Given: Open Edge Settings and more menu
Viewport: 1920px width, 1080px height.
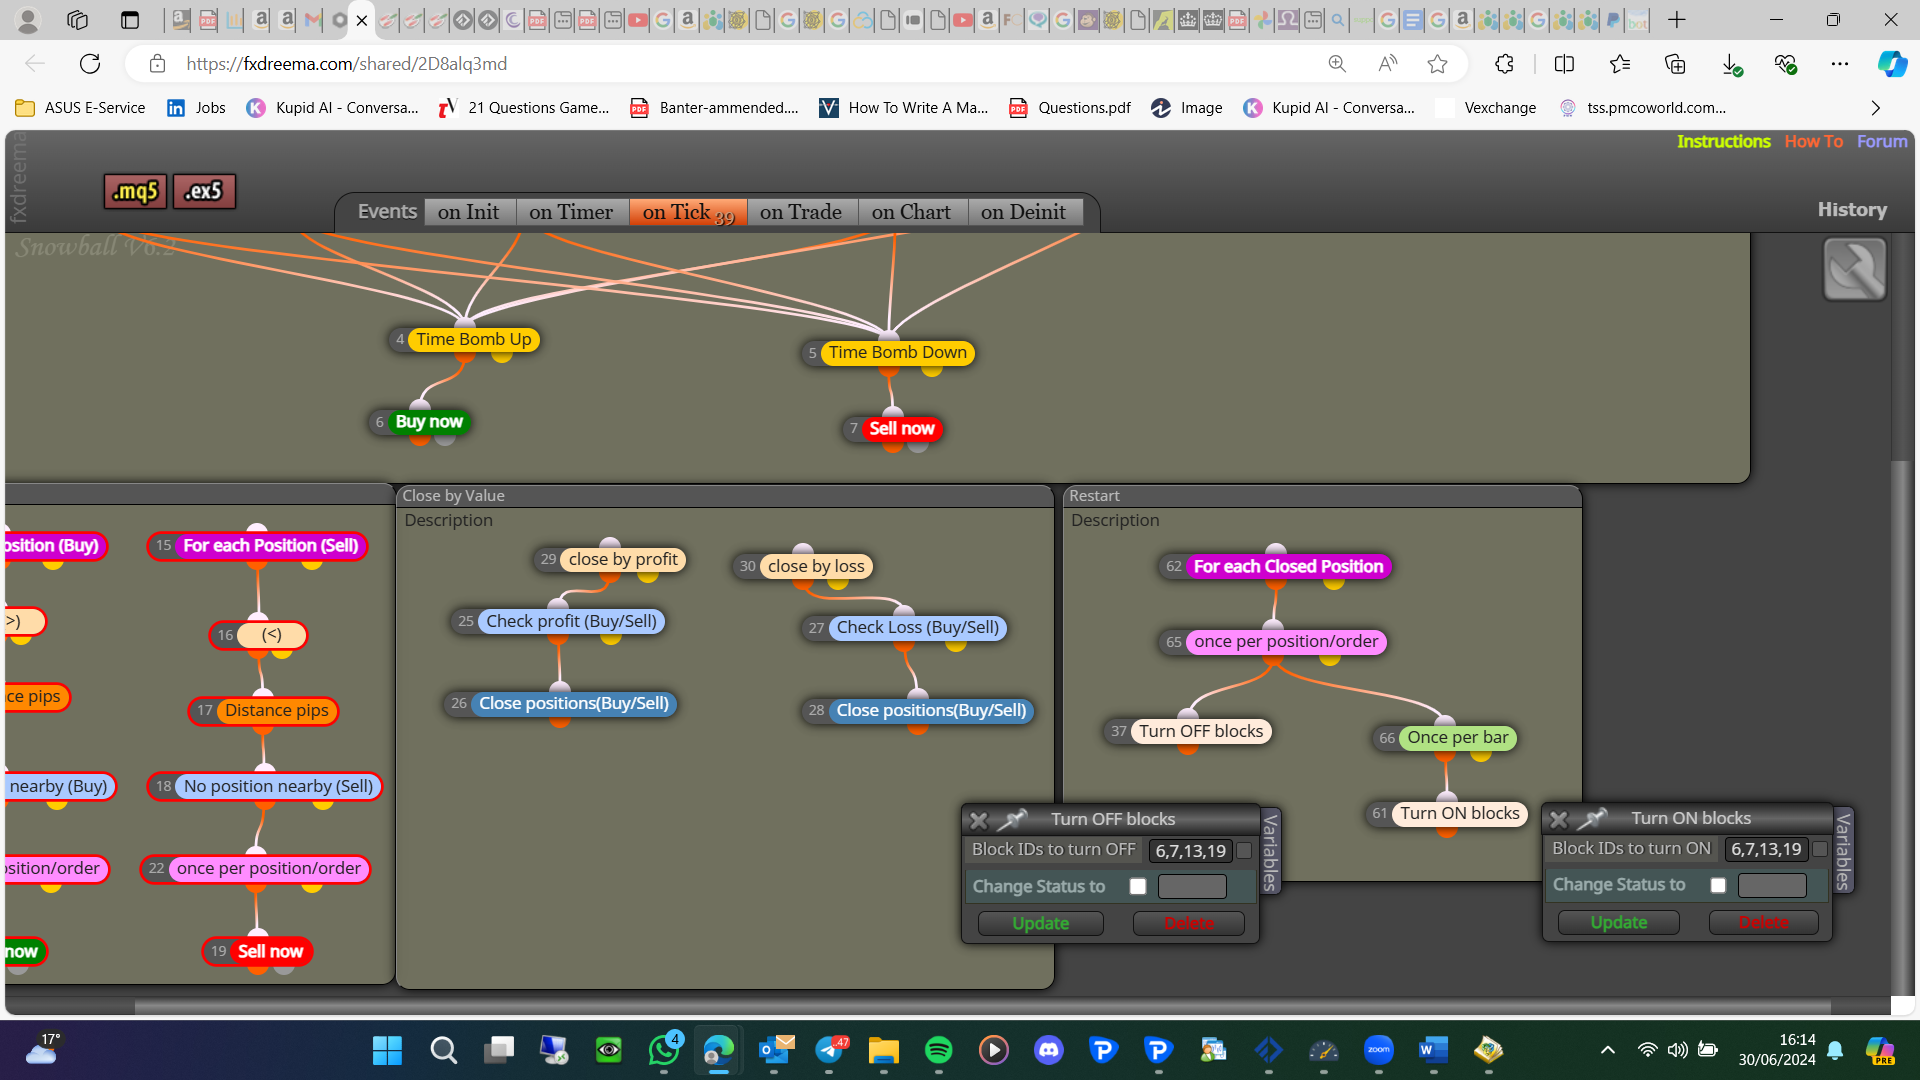Looking at the screenshot, I should [1840, 64].
